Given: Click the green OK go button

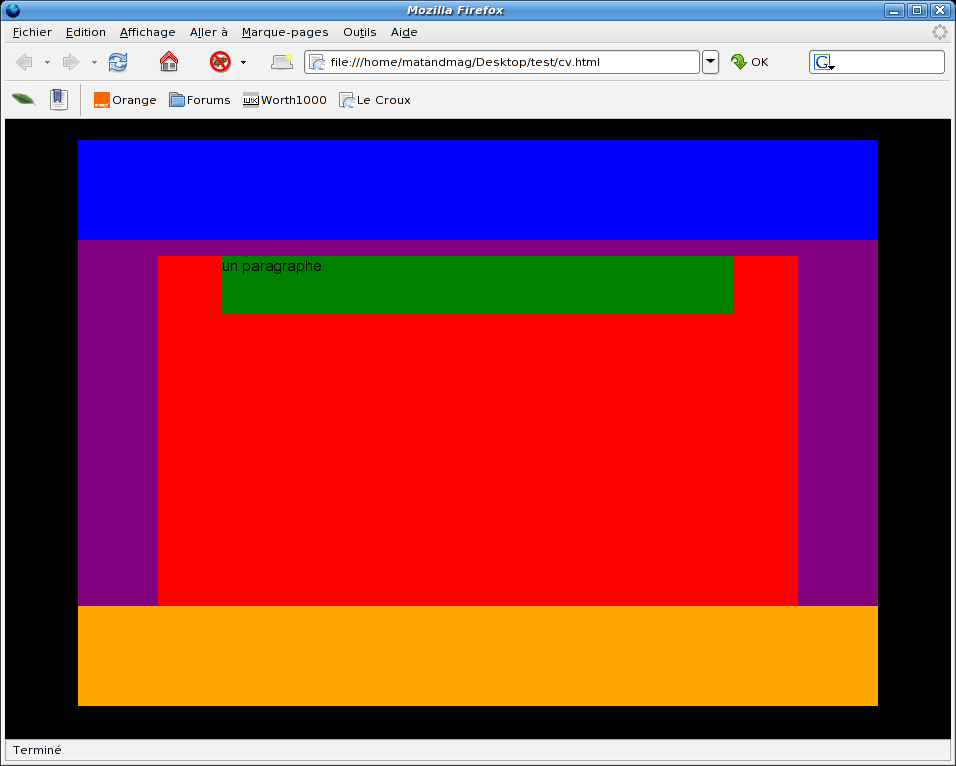Looking at the screenshot, I should click(749, 62).
